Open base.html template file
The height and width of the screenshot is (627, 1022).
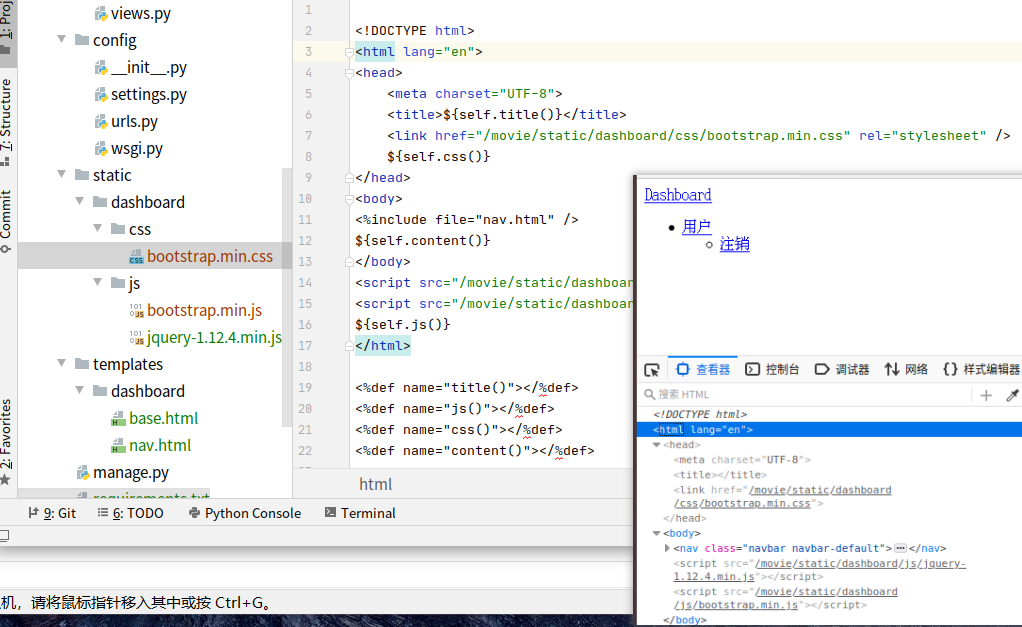click(164, 418)
